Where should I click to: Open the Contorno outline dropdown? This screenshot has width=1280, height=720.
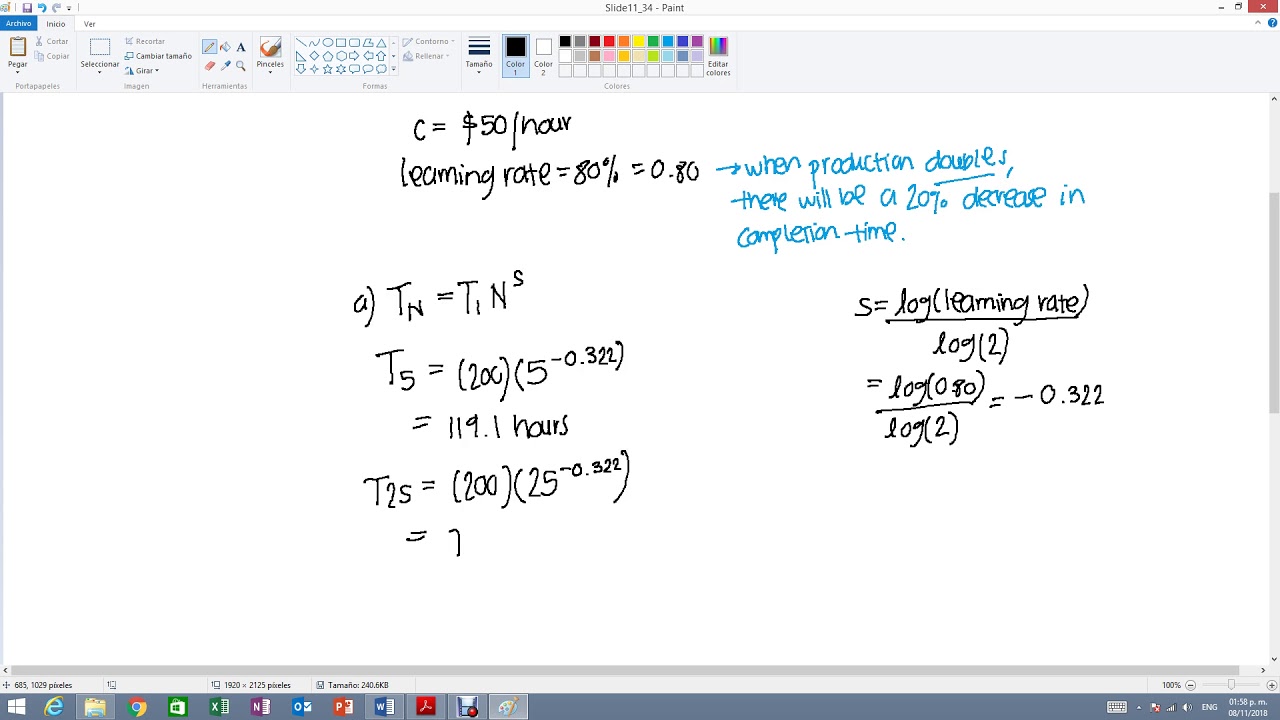coord(429,42)
